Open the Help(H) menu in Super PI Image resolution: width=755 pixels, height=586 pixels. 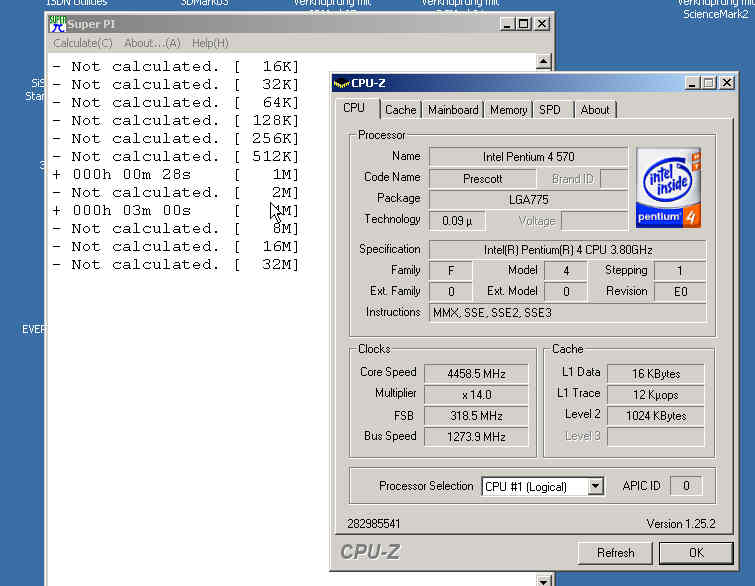tap(210, 43)
